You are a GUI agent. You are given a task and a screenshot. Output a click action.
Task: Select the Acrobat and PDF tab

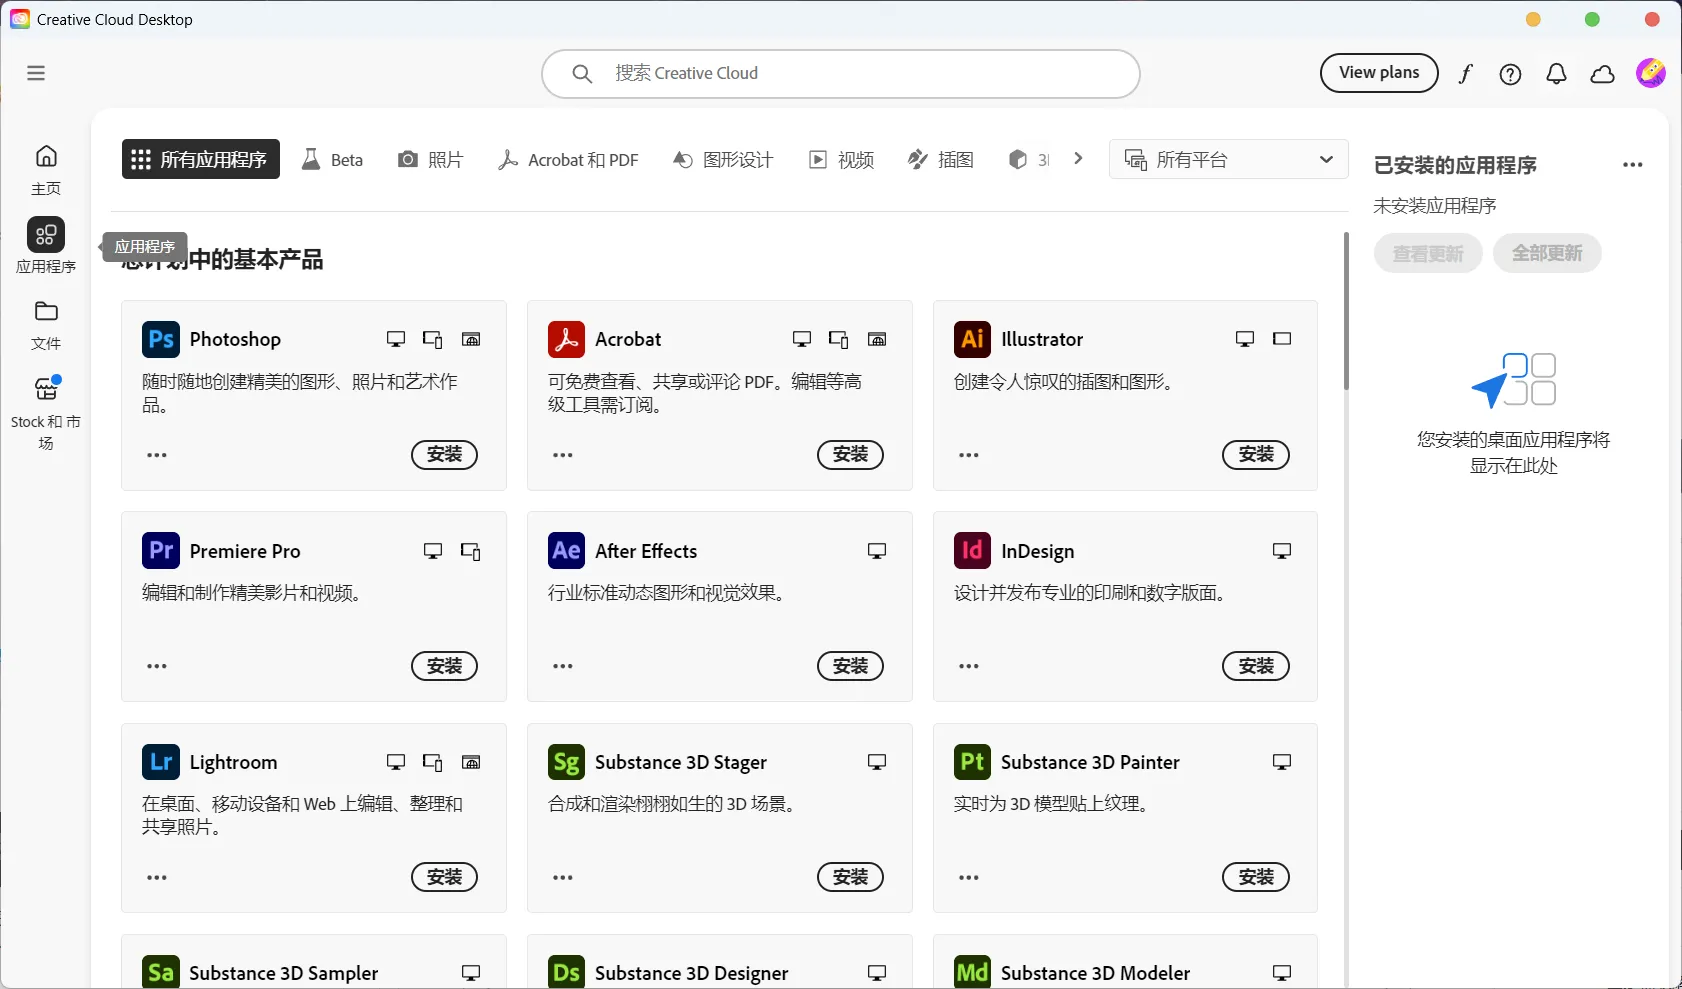click(x=568, y=160)
